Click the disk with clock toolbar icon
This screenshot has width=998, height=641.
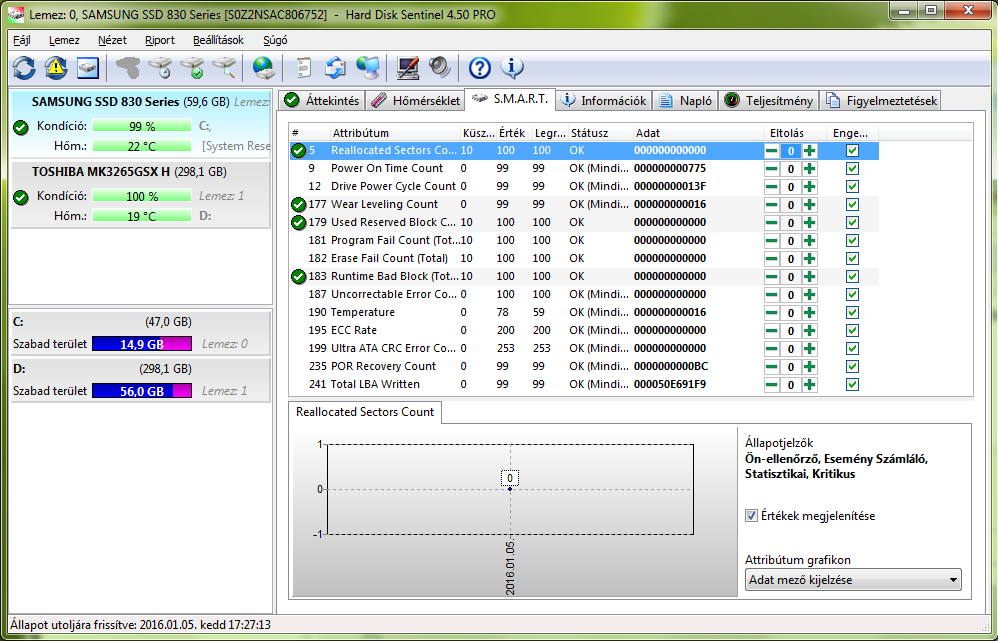click(160, 67)
